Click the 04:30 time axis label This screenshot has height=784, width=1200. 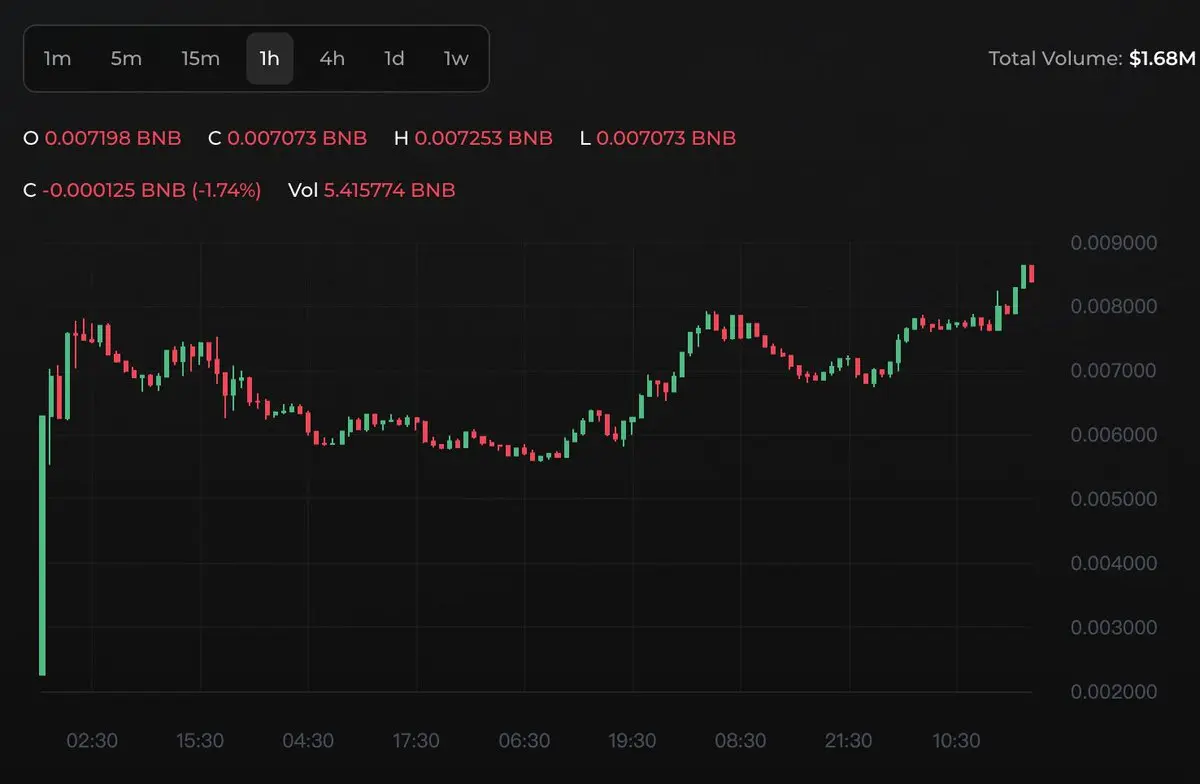click(308, 741)
